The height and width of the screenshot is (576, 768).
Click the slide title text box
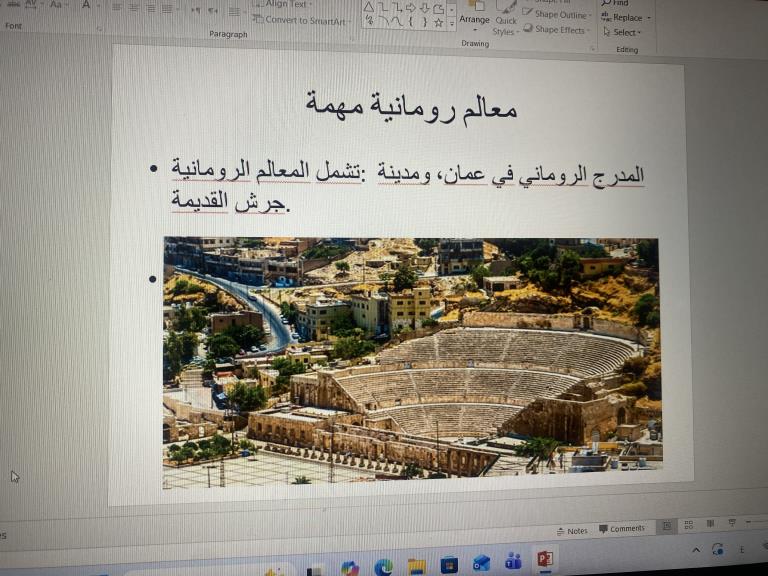[x=411, y=105]
